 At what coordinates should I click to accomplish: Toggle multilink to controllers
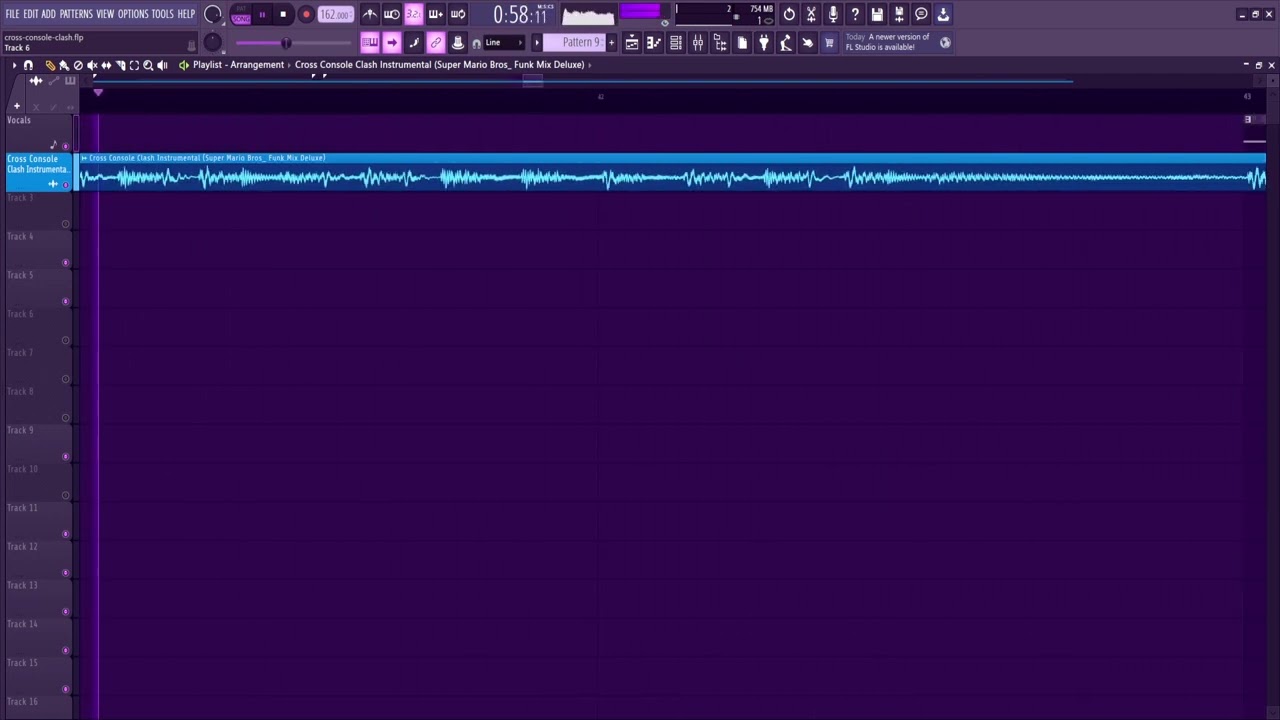(436, 42)
